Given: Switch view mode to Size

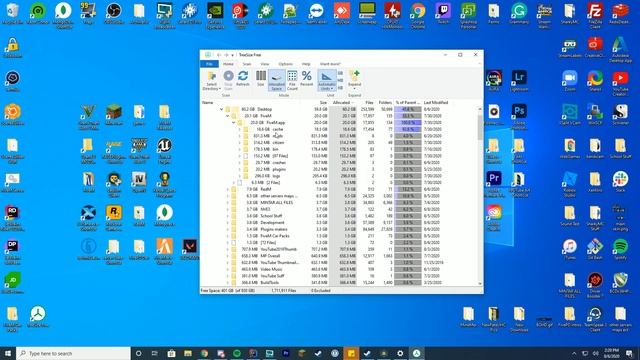Looking at the screenshot, I should (x=260, y=78).
